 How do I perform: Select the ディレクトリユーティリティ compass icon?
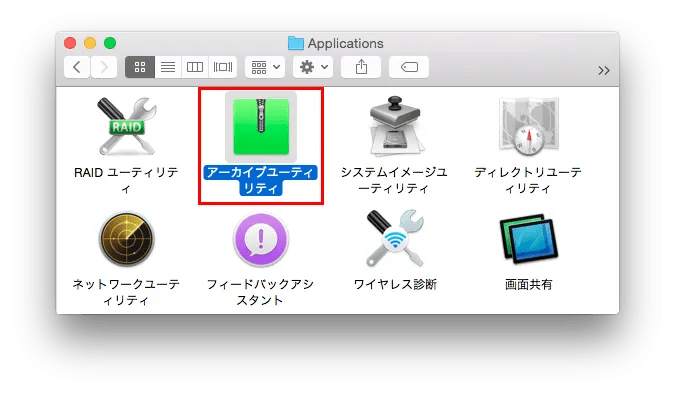click(529, 126)
